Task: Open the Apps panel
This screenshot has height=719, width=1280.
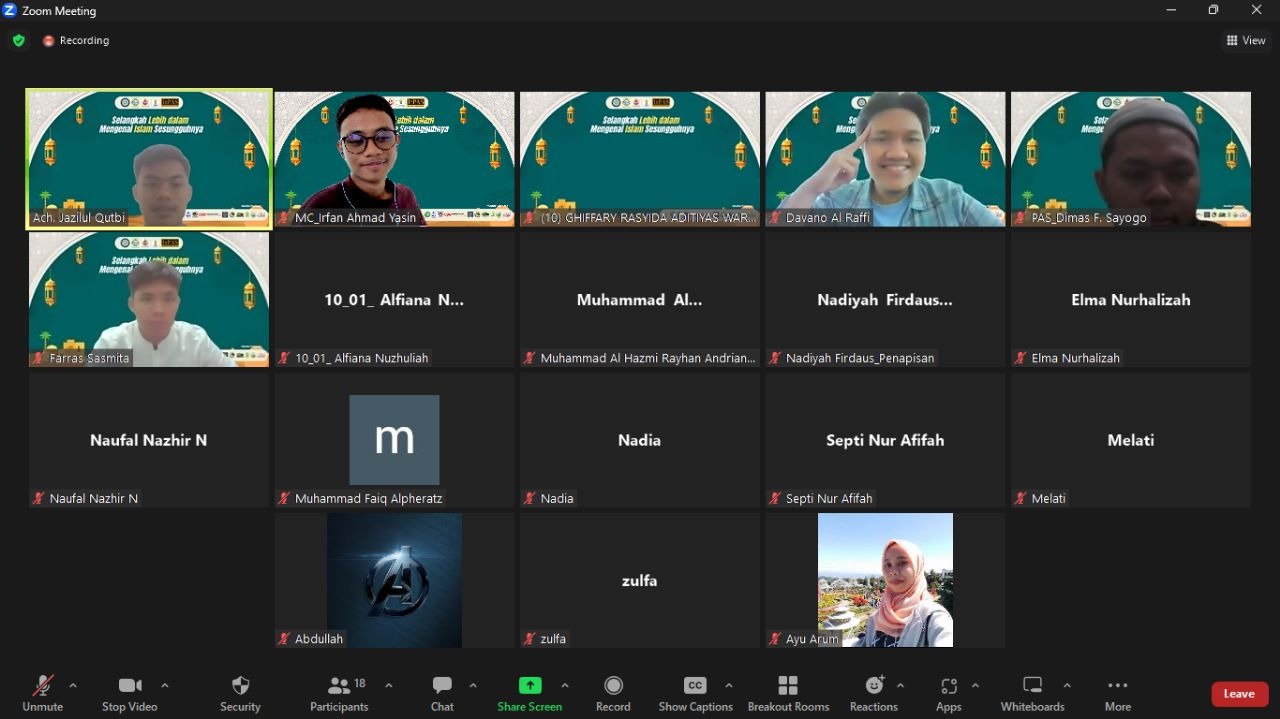Action: (948, 693)
